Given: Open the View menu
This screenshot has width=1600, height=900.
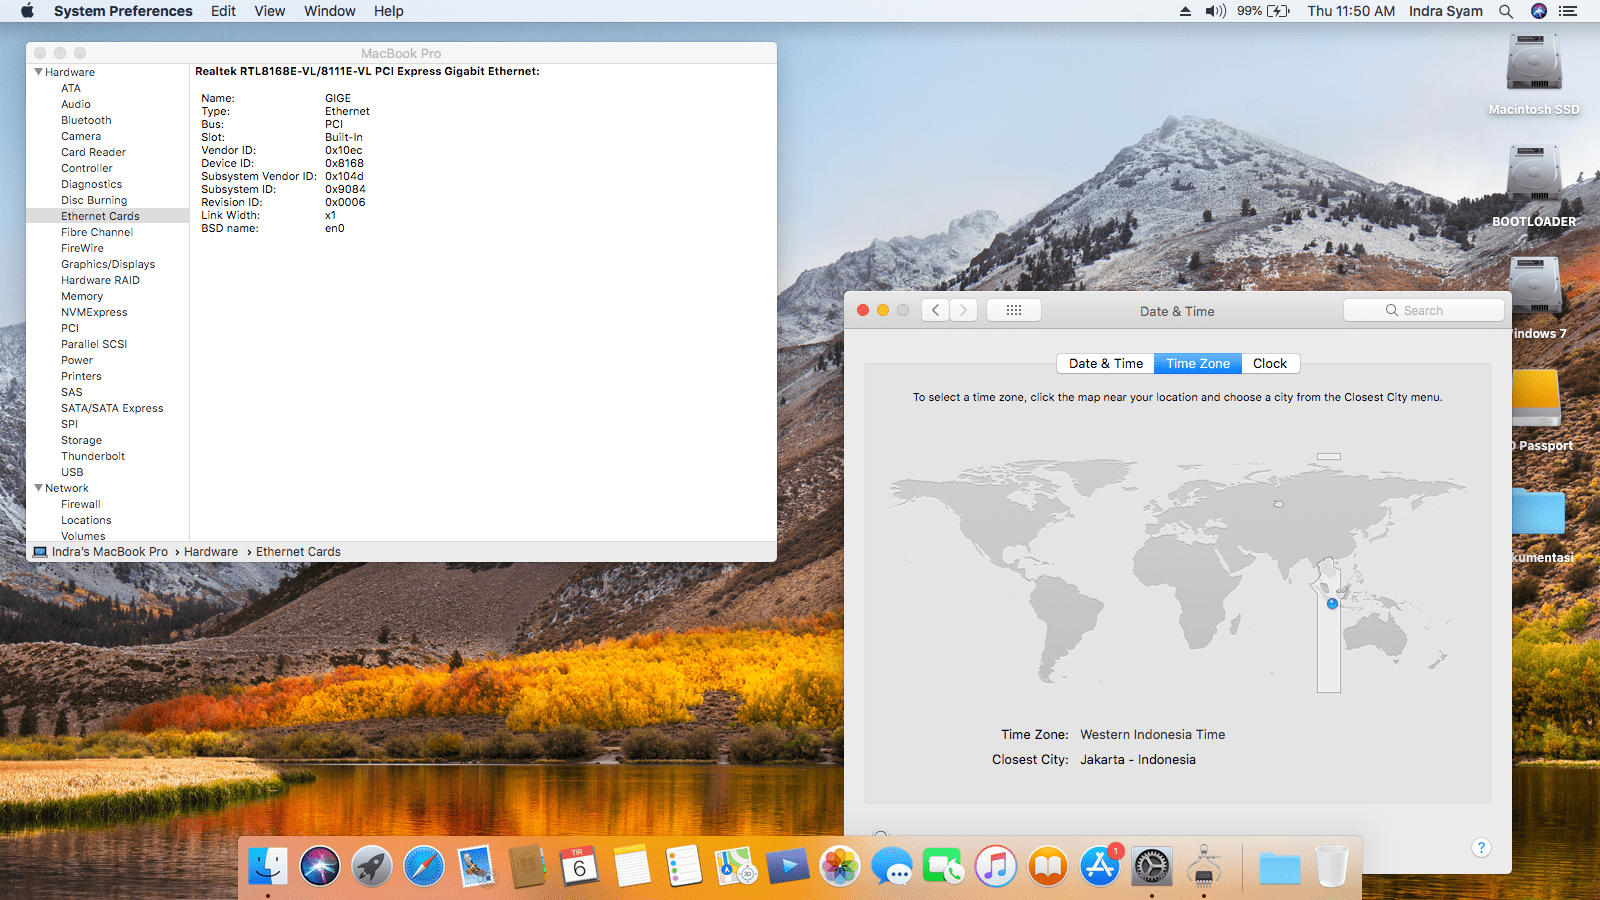Looking at the screenshot, I should (270, 11).
